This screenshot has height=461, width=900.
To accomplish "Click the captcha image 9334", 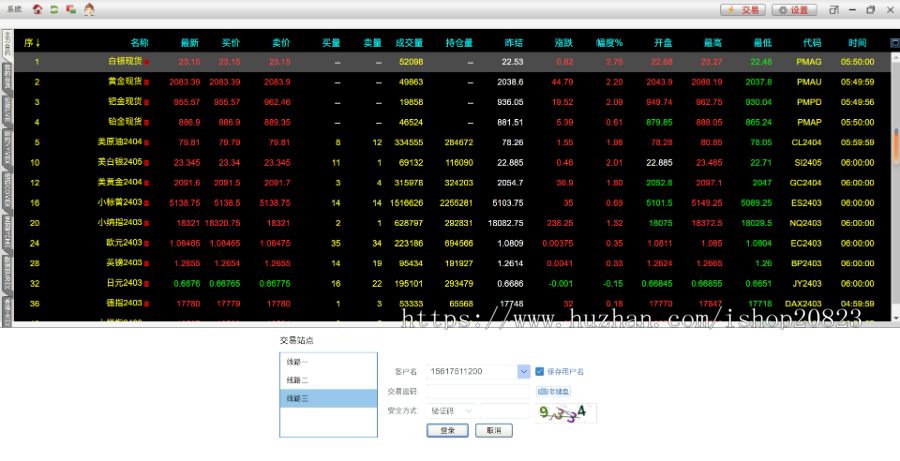I will coord(566,413).
